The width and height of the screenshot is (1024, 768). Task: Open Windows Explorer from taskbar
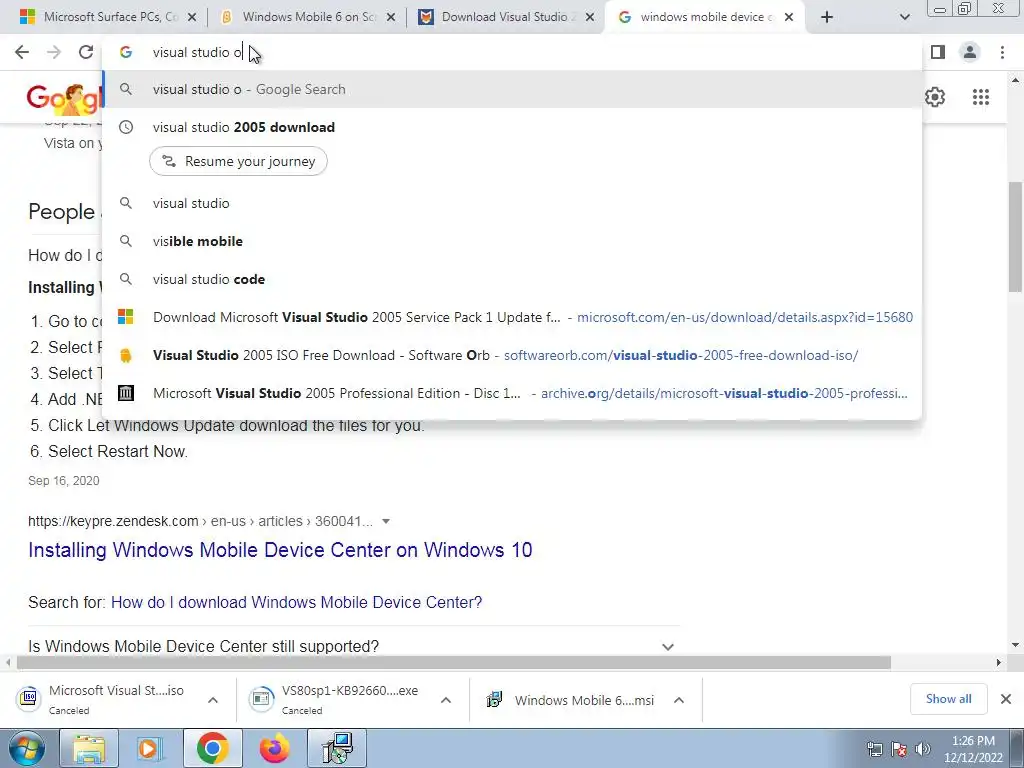(89, 748)
